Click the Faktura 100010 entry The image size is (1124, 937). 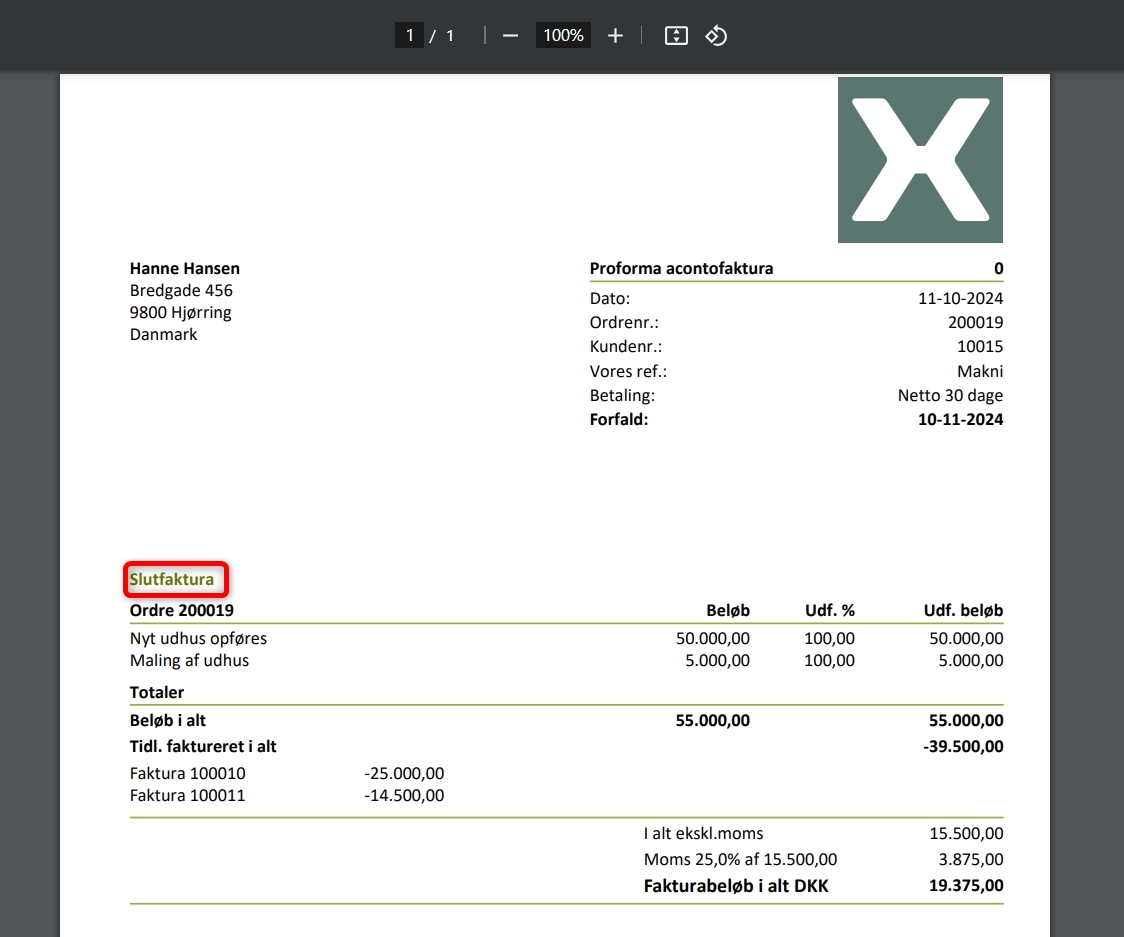(x=187, y=773)
